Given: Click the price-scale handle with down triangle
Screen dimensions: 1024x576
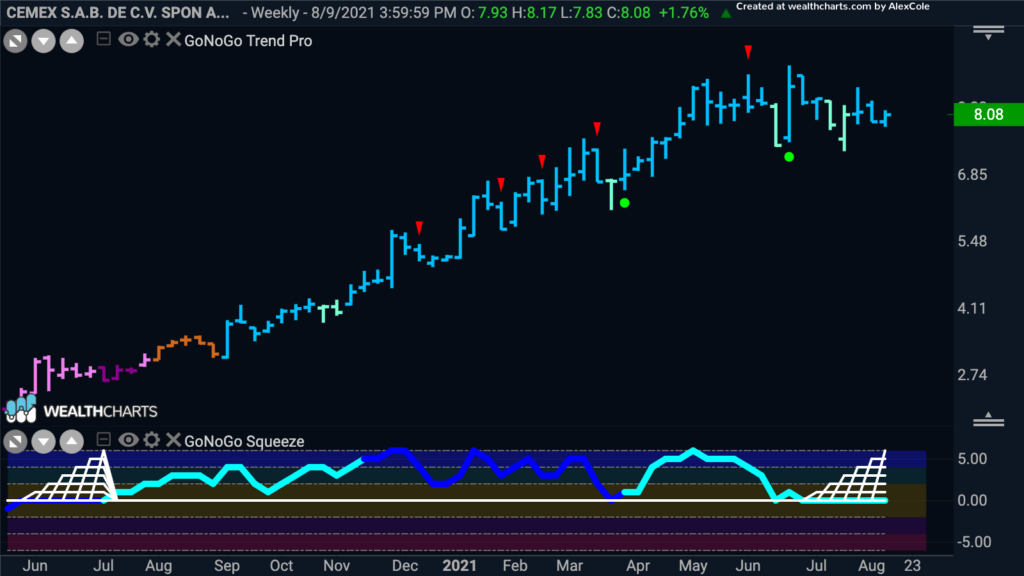Looking at the screenshot, I should [x=989, y=33].
